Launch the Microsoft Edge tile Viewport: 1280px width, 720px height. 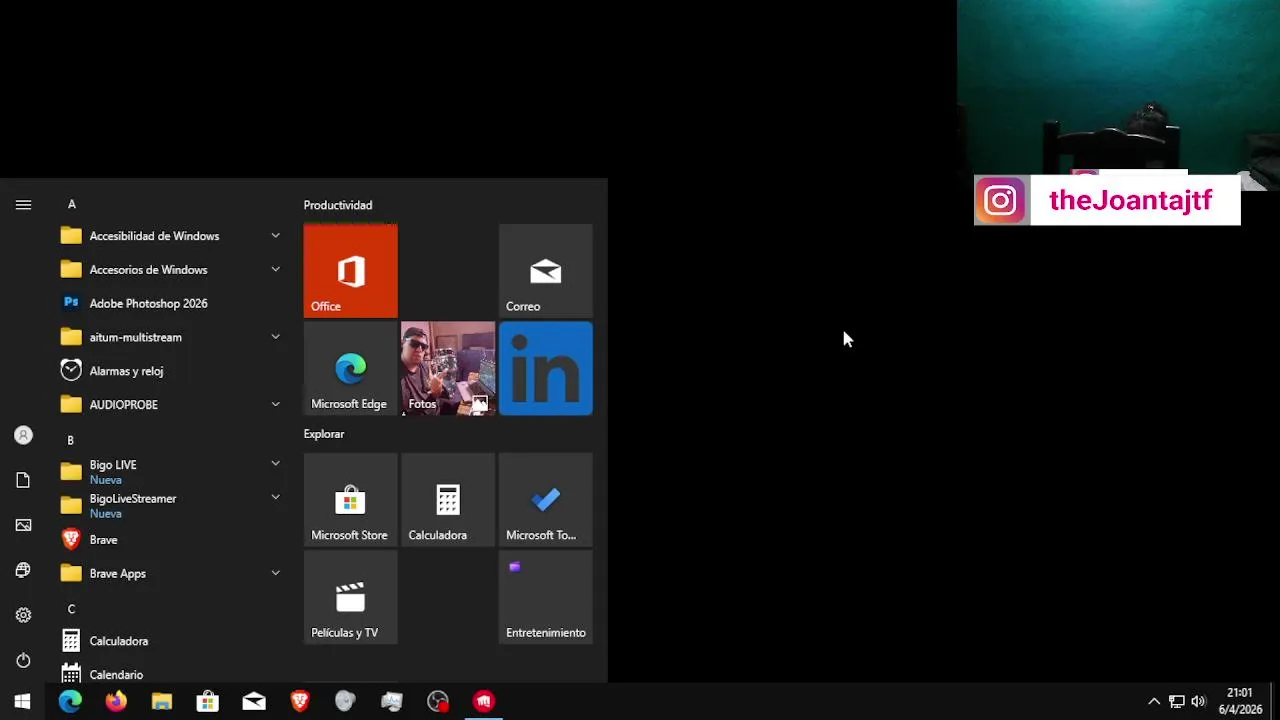(350, 368)
